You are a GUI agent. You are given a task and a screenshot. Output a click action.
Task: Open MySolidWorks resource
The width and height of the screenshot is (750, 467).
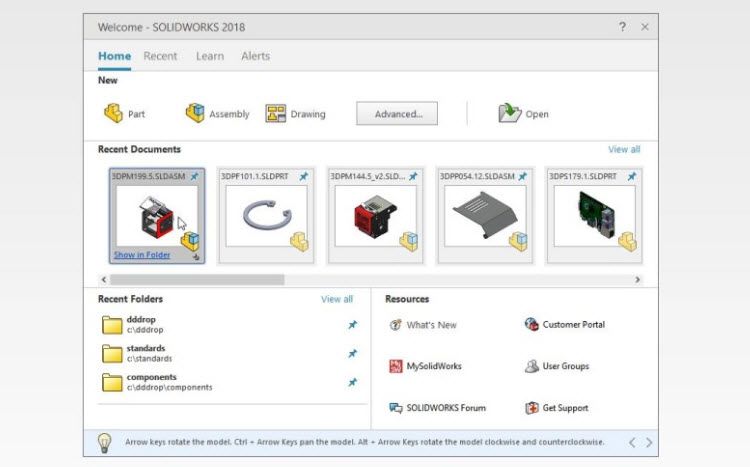(425, 366)
